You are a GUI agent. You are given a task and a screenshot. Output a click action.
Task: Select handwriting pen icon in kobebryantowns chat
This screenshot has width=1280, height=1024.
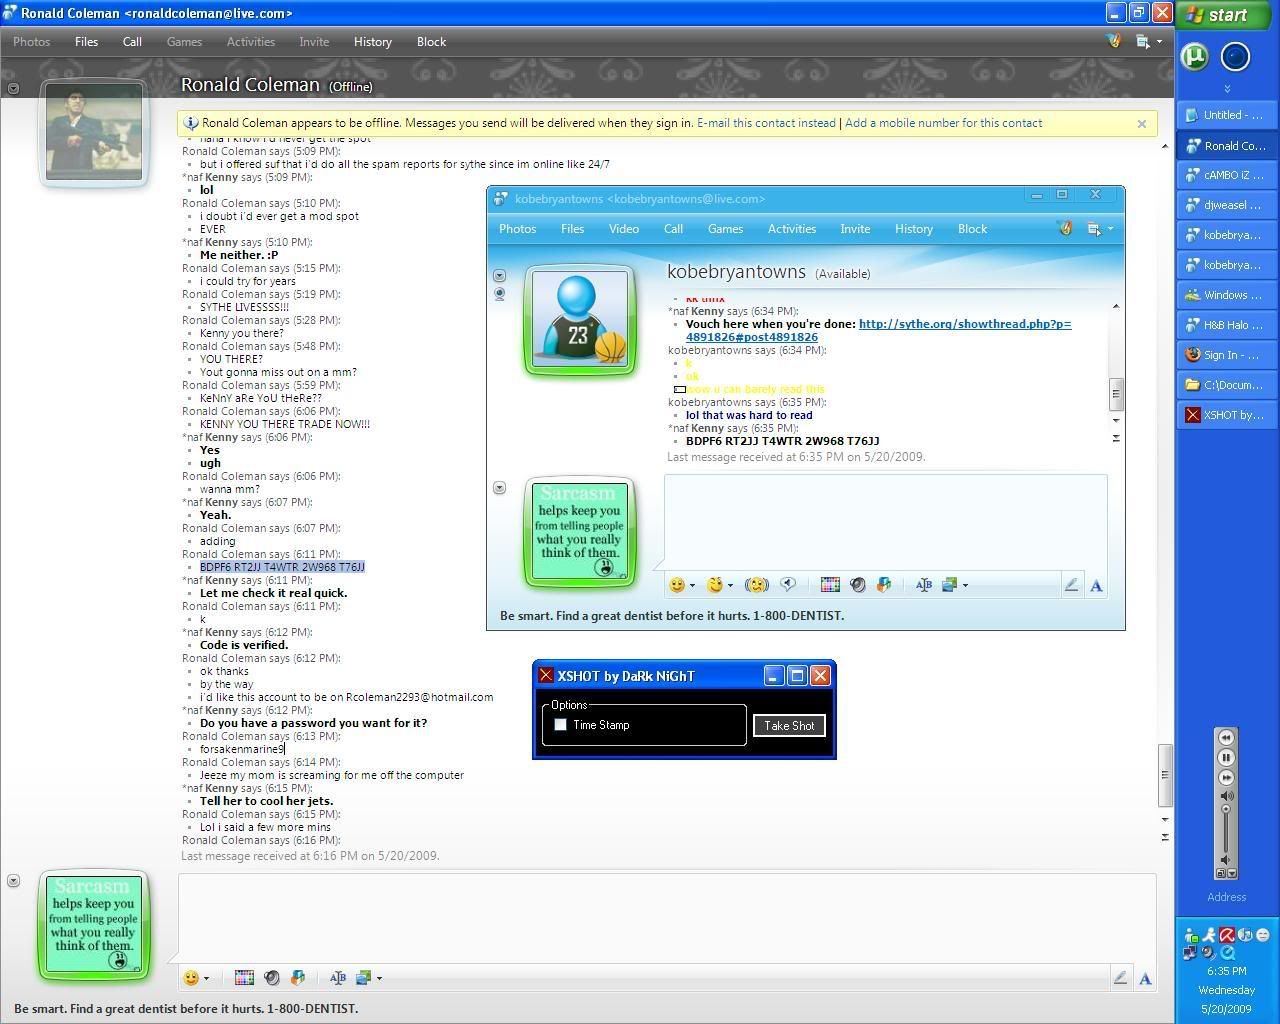pos(1071,585)
